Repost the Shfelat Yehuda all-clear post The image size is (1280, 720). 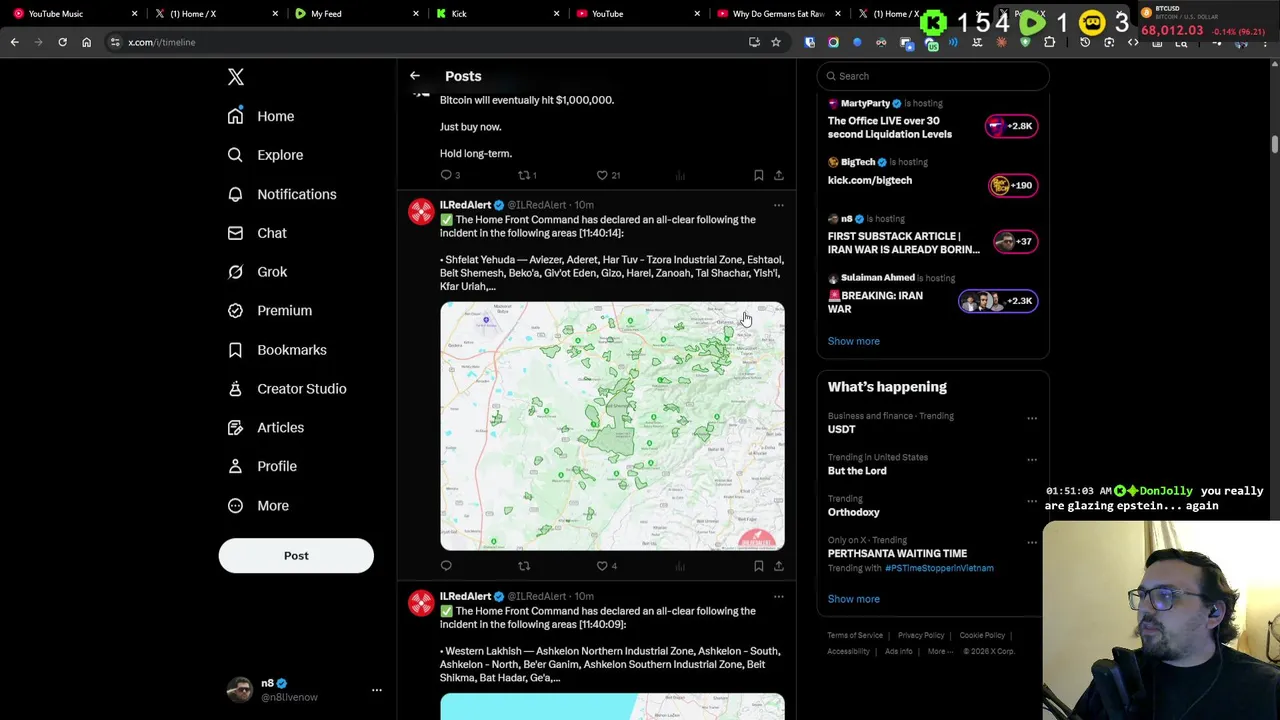524,566
